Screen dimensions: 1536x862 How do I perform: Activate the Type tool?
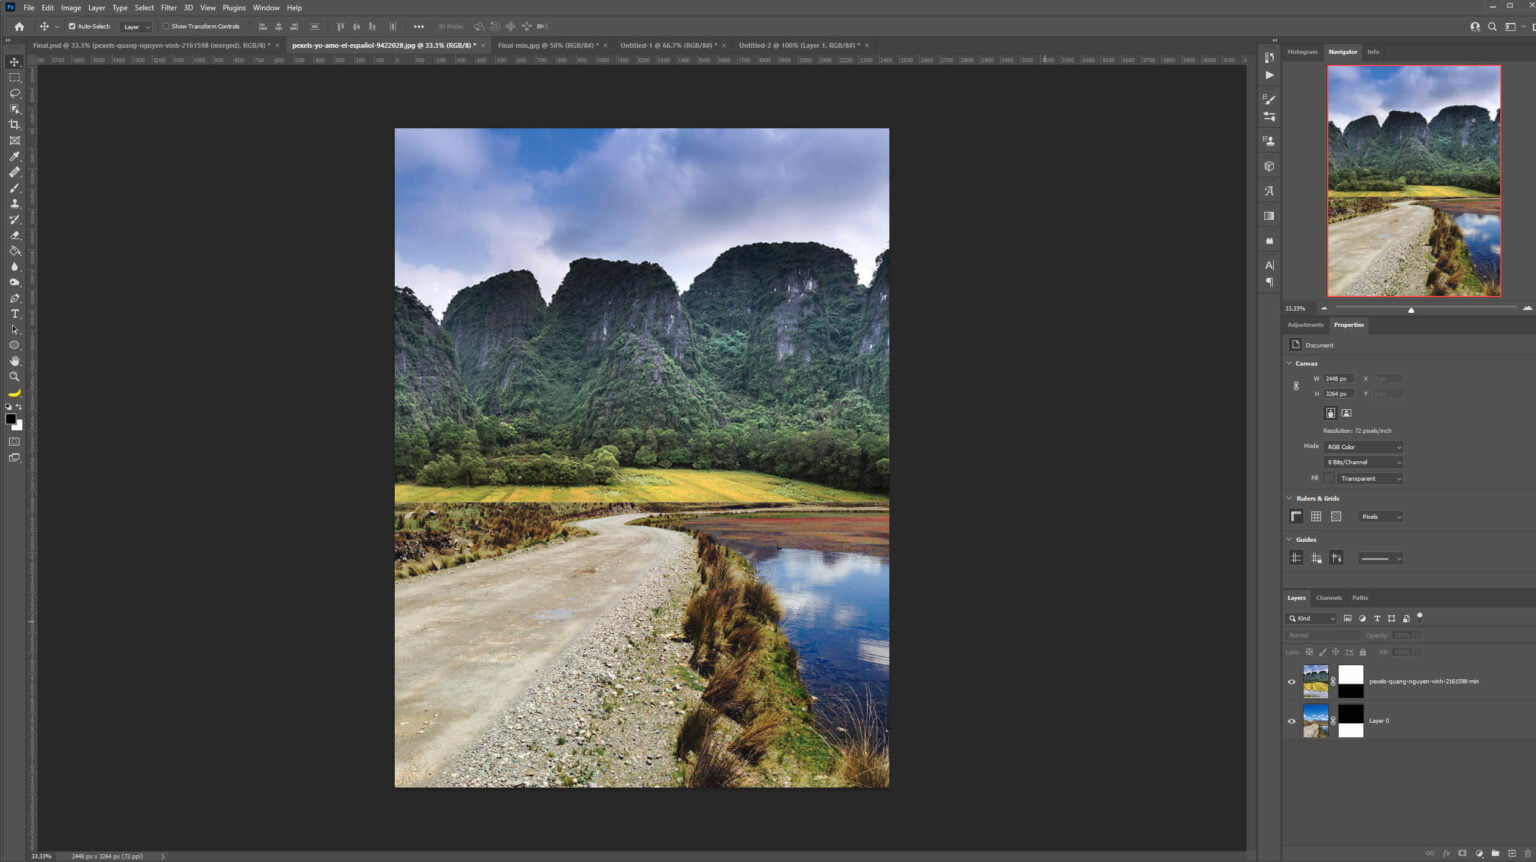point(15,314)
